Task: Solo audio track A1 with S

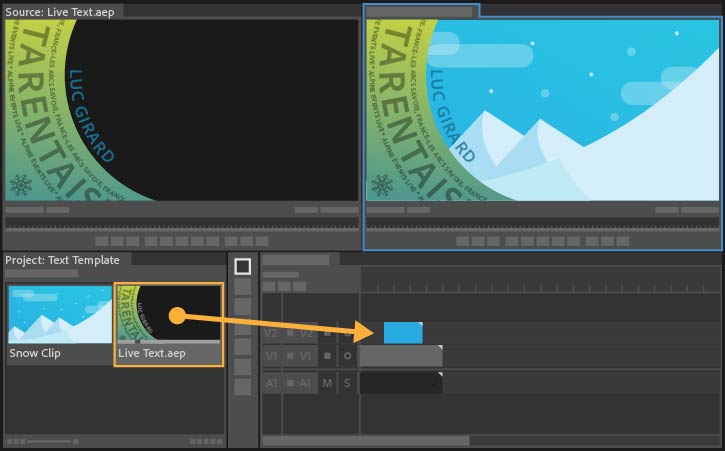Action: [347, 383]
